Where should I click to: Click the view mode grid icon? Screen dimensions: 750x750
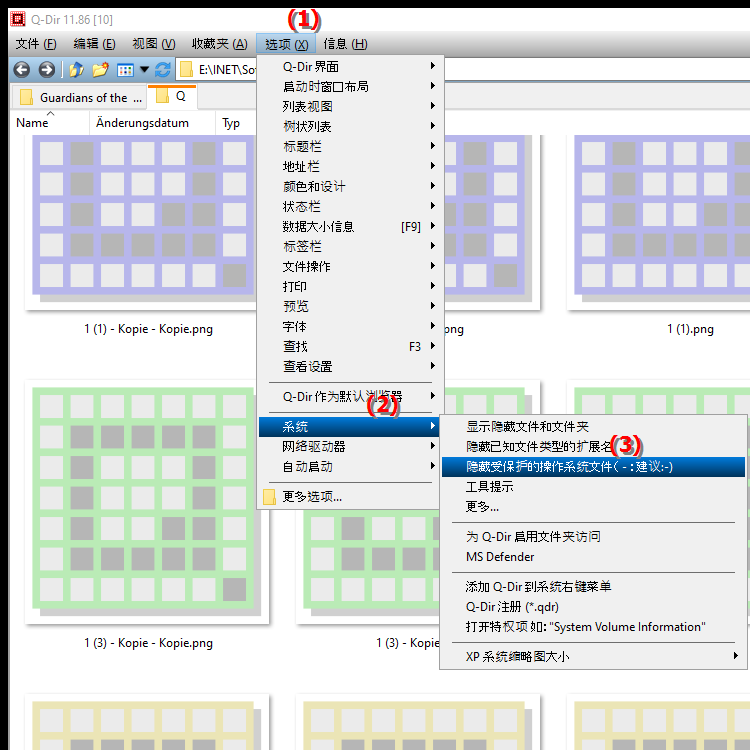(125, 70)
